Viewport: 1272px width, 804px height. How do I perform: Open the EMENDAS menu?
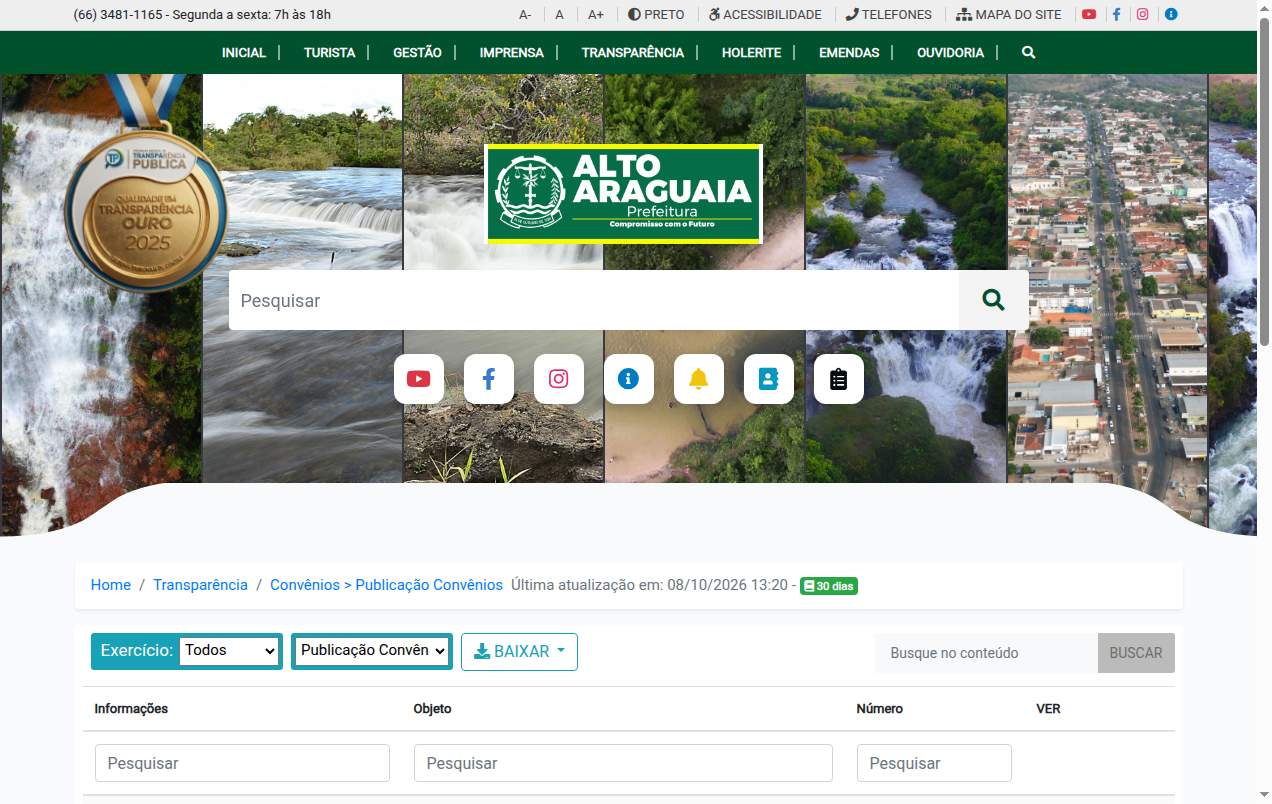tap(849, 52)
